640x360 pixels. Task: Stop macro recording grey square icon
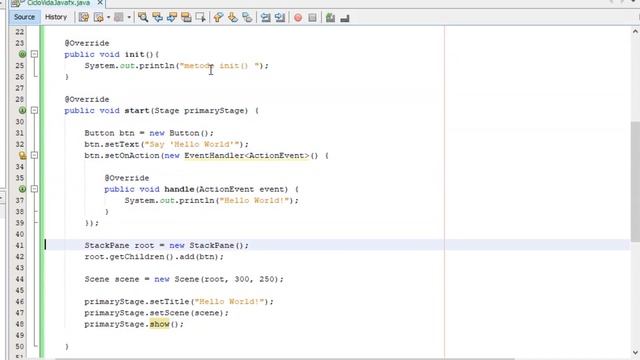(x=312, y=18)
